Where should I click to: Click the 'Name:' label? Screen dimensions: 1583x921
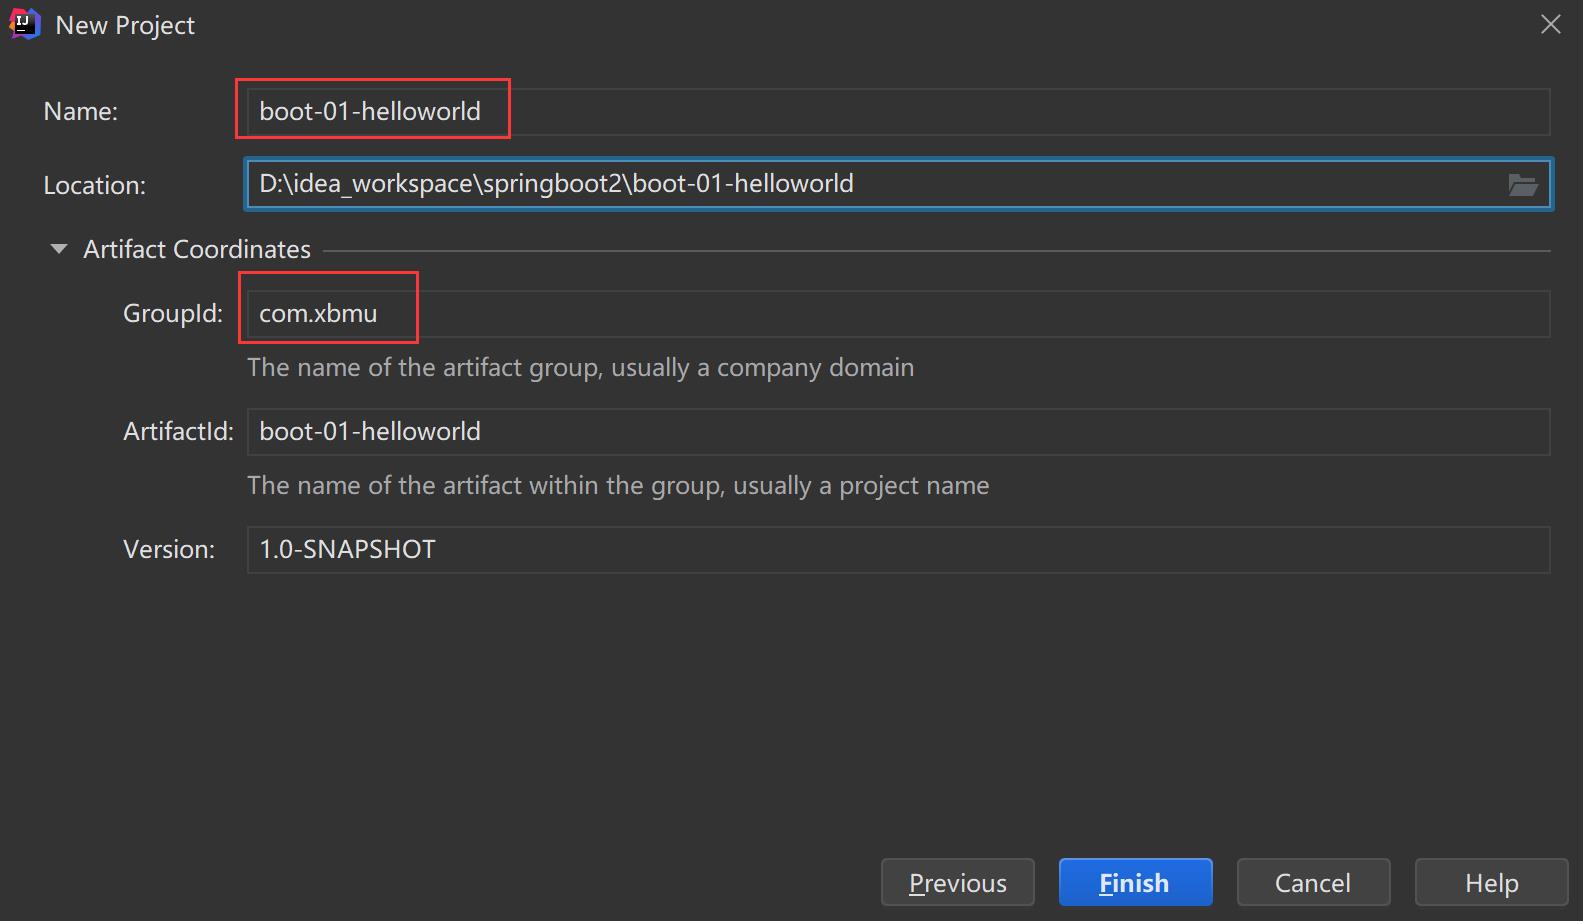click(x=81, y=111)
